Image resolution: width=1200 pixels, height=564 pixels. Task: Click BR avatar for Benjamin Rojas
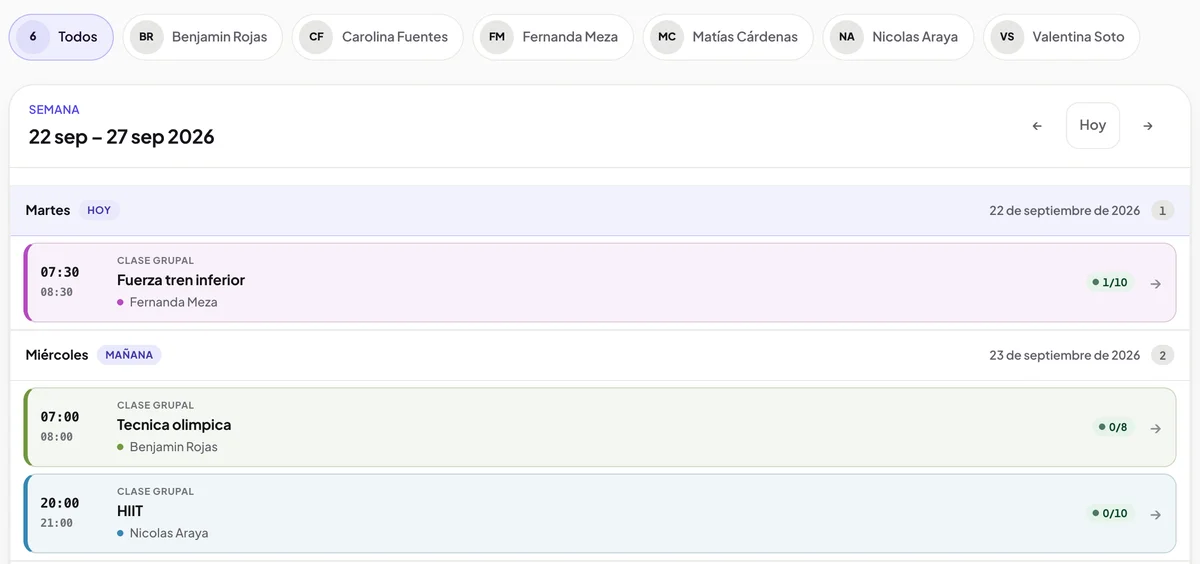[x=146, y=37]
